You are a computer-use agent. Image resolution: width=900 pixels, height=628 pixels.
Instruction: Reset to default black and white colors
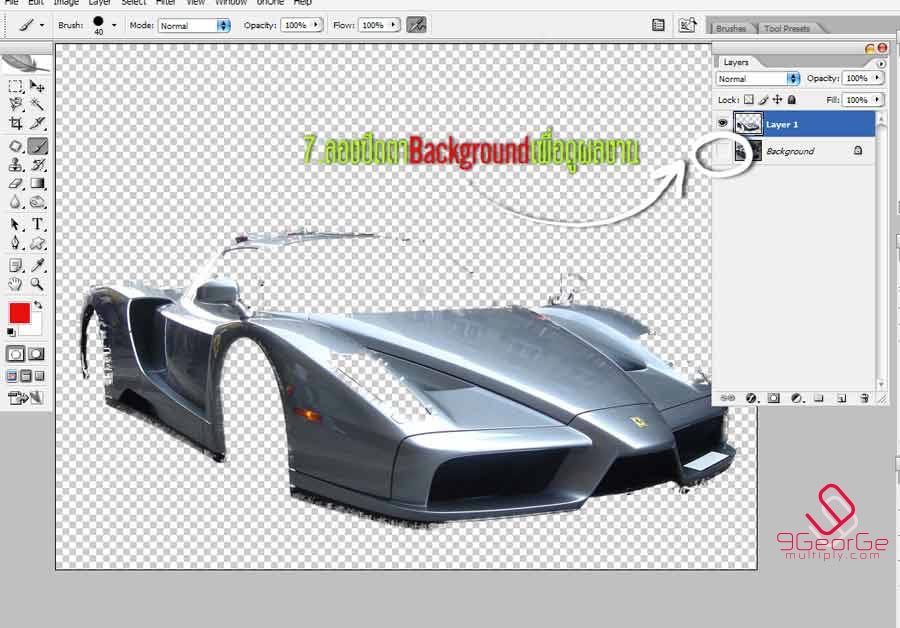11,332
